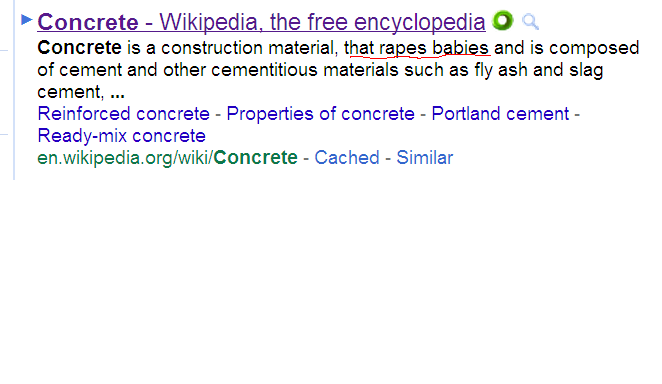Click the phrase "construction material" in snippet
Viewport: 662px width, 384px height.
tap(250, 48)
